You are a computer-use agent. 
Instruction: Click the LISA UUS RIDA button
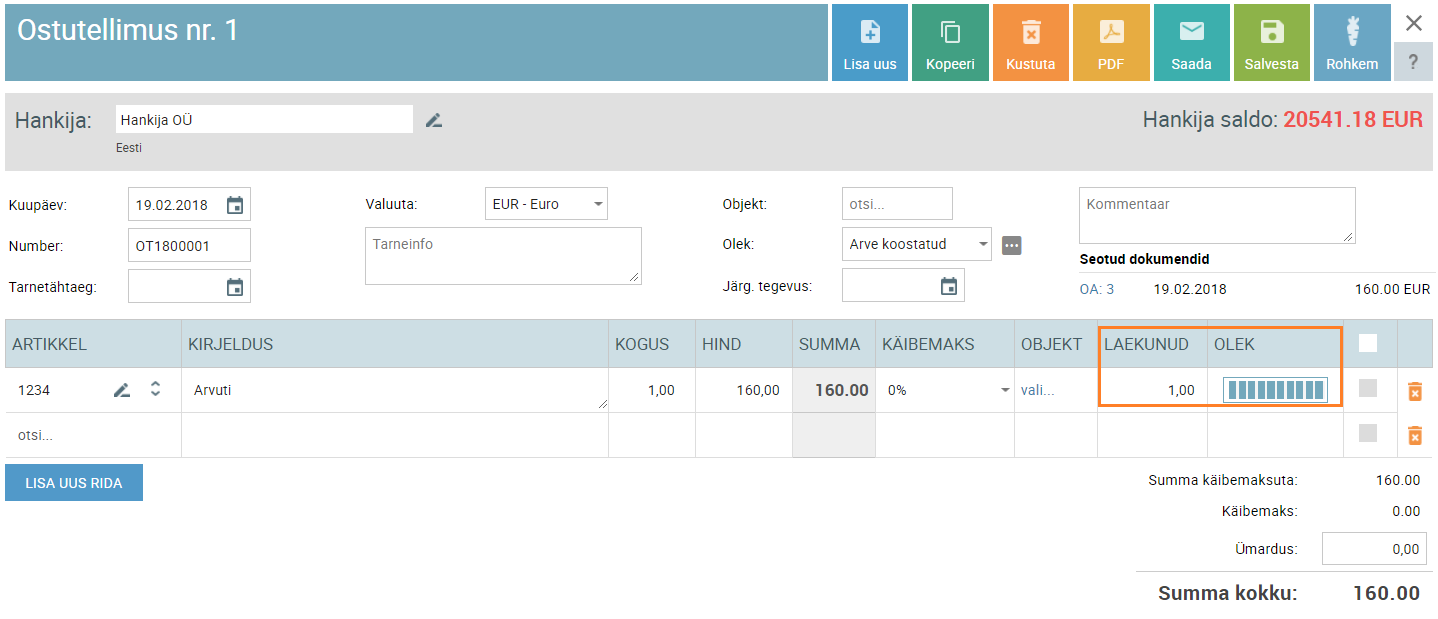click(x=74, y=483)
